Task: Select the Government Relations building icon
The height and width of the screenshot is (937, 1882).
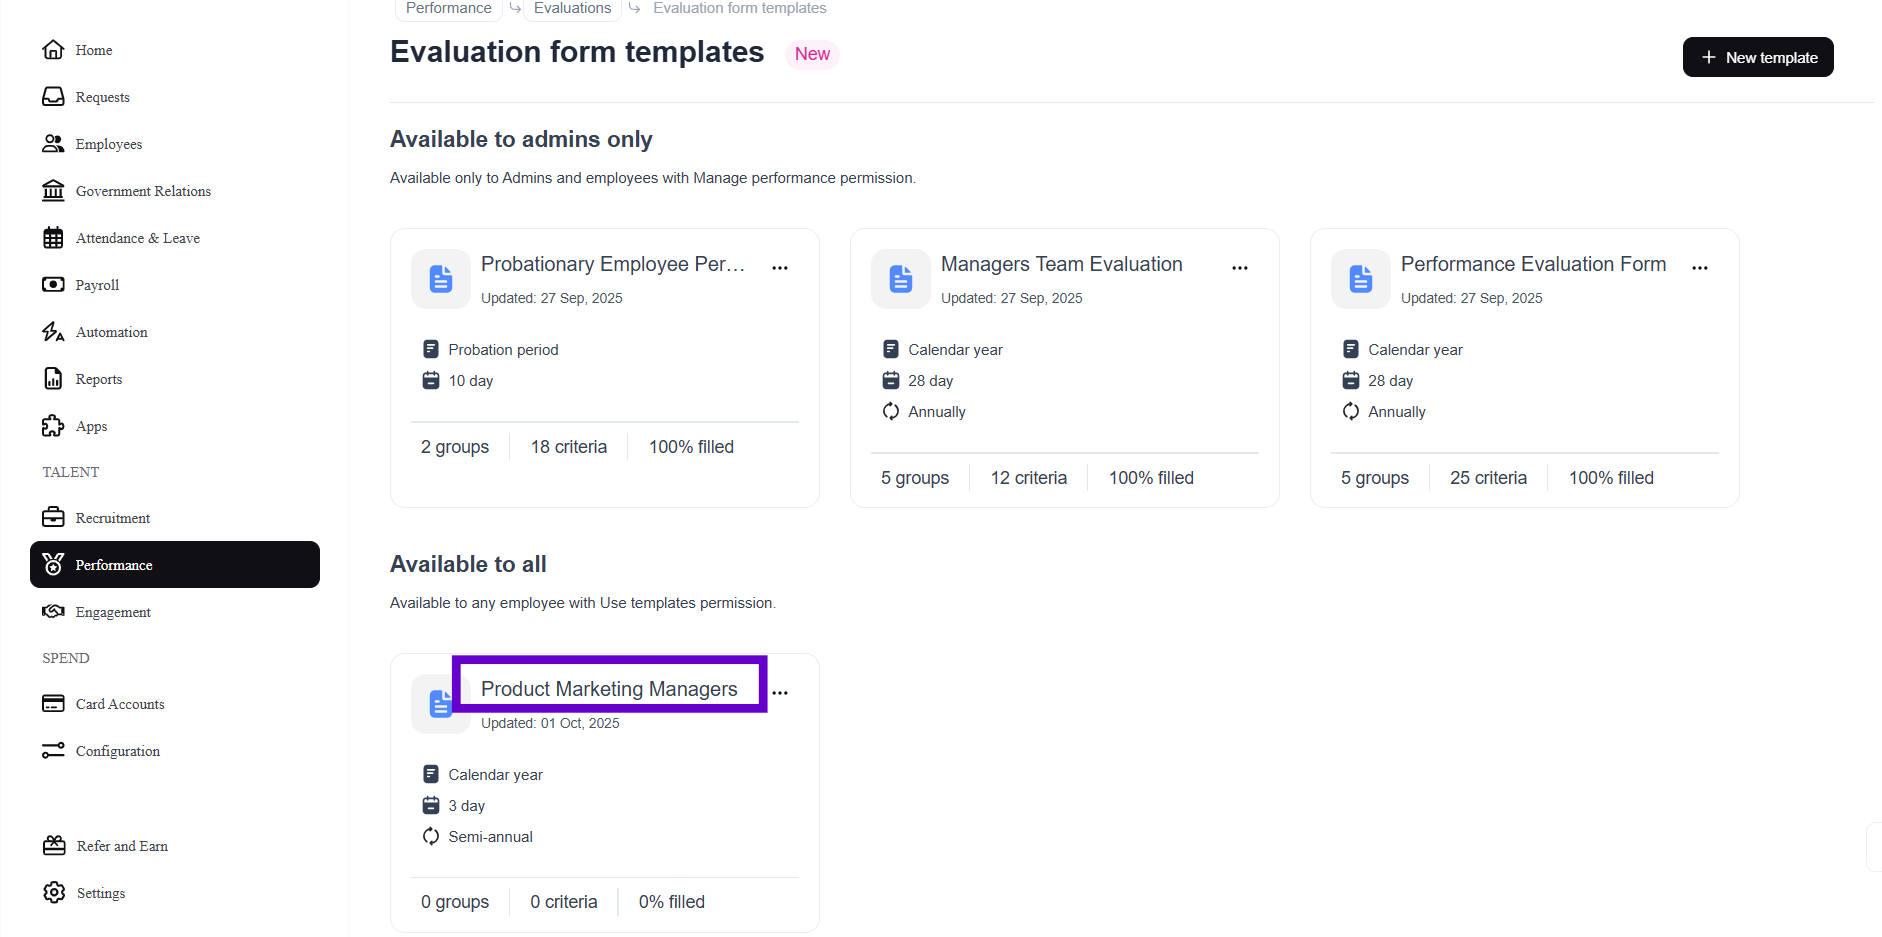Action: click(x=53, y=191)
